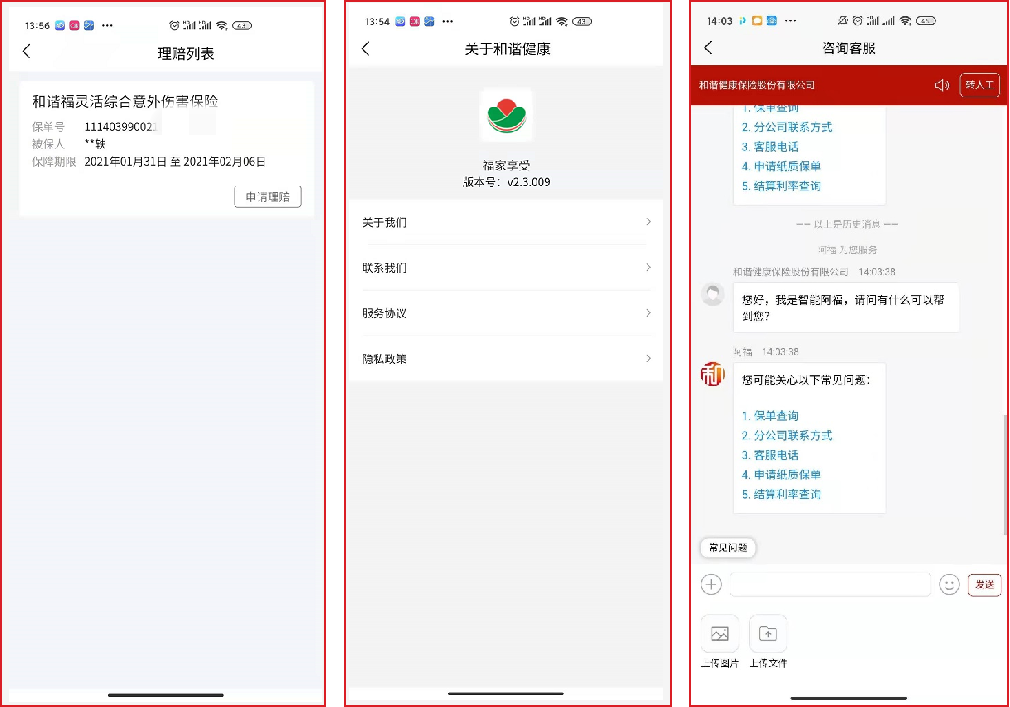Open the 常见问题 quick menu chip

pos(728,548)
